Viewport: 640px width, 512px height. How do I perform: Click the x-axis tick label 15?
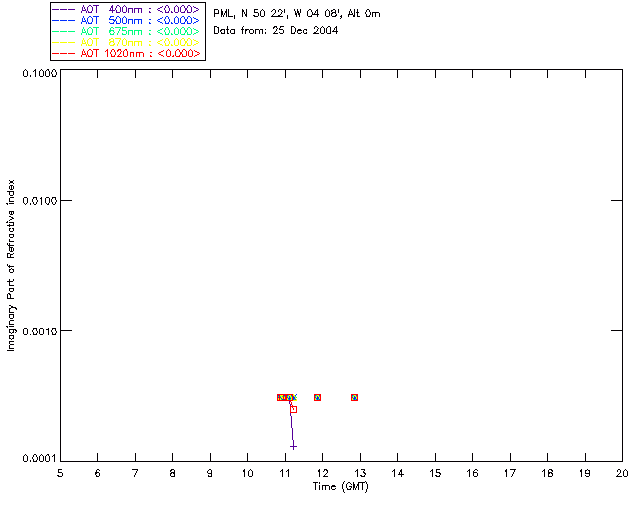[435, 473]
